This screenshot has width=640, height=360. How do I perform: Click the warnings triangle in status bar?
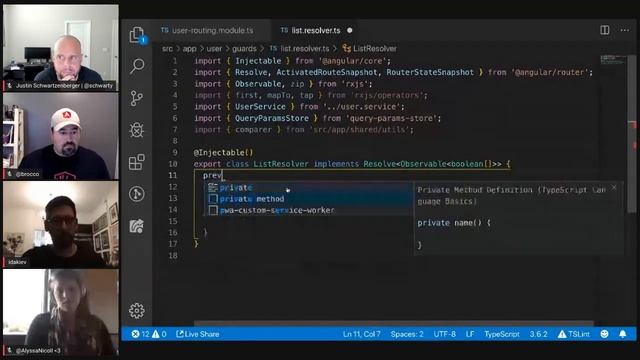tap(159, 334)
